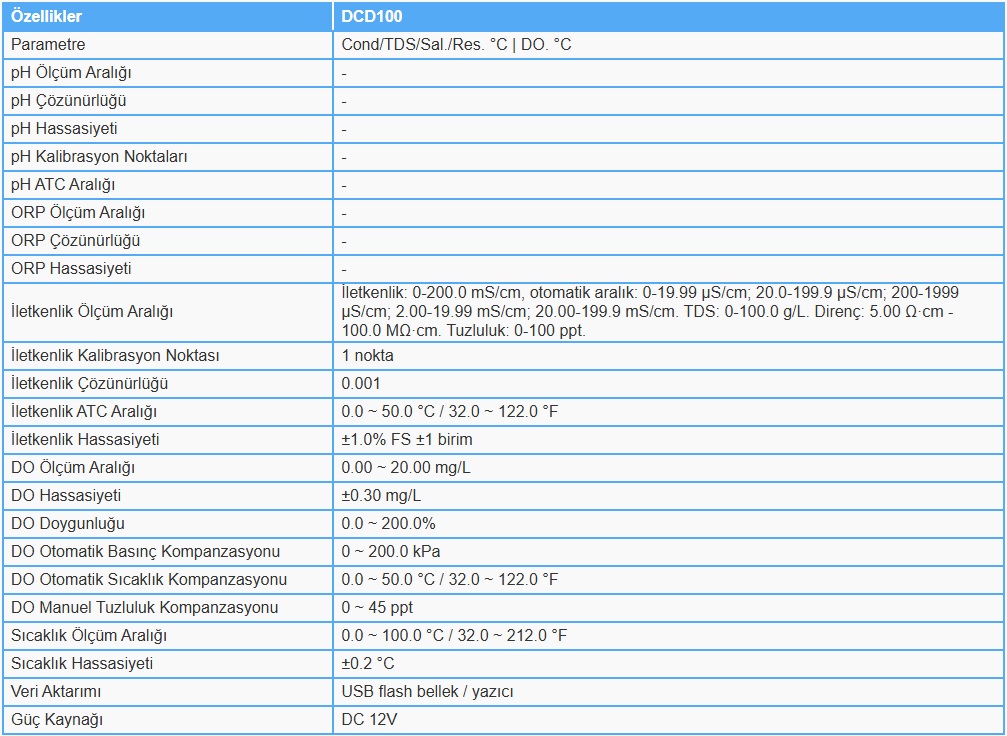Select the 'pH Ölçüm Aralığı' label

click(71, 73)
